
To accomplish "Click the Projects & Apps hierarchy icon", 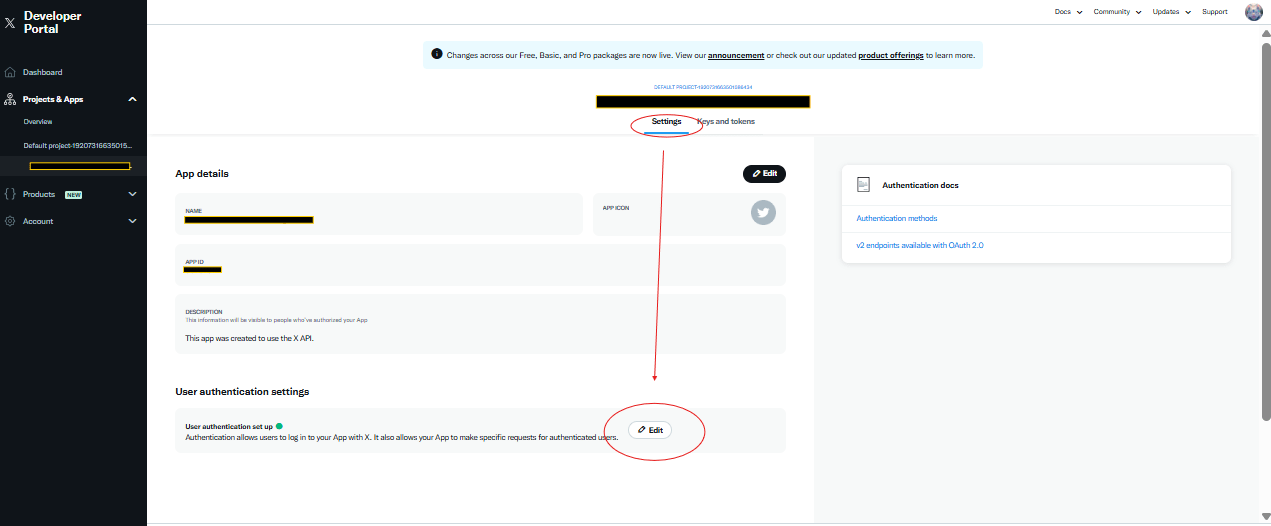I will pyautogui.click(x=10, y=99).
